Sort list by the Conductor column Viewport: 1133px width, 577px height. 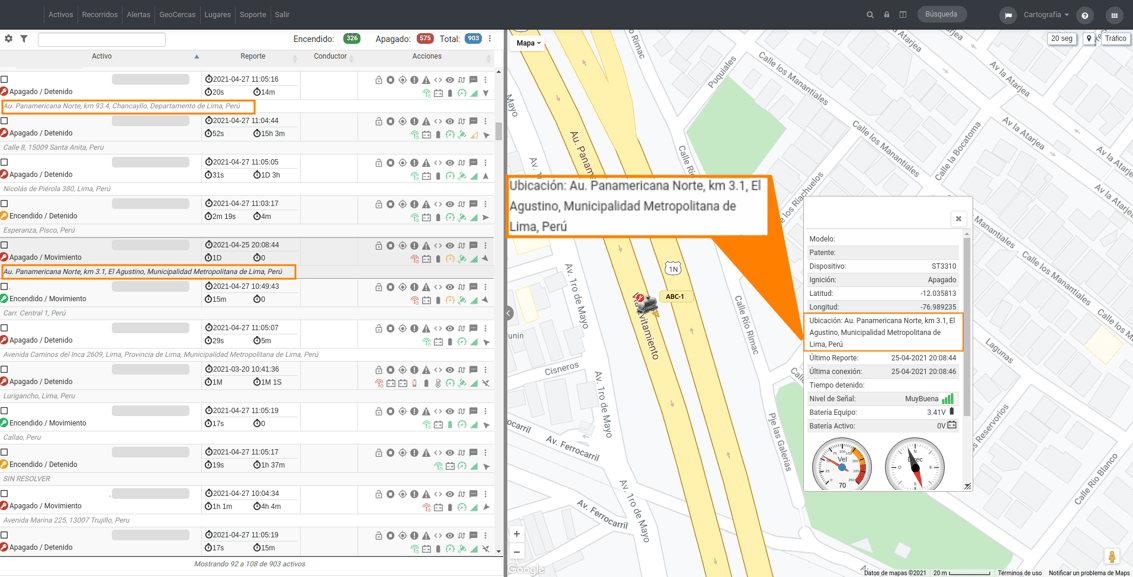coord(330,56)
